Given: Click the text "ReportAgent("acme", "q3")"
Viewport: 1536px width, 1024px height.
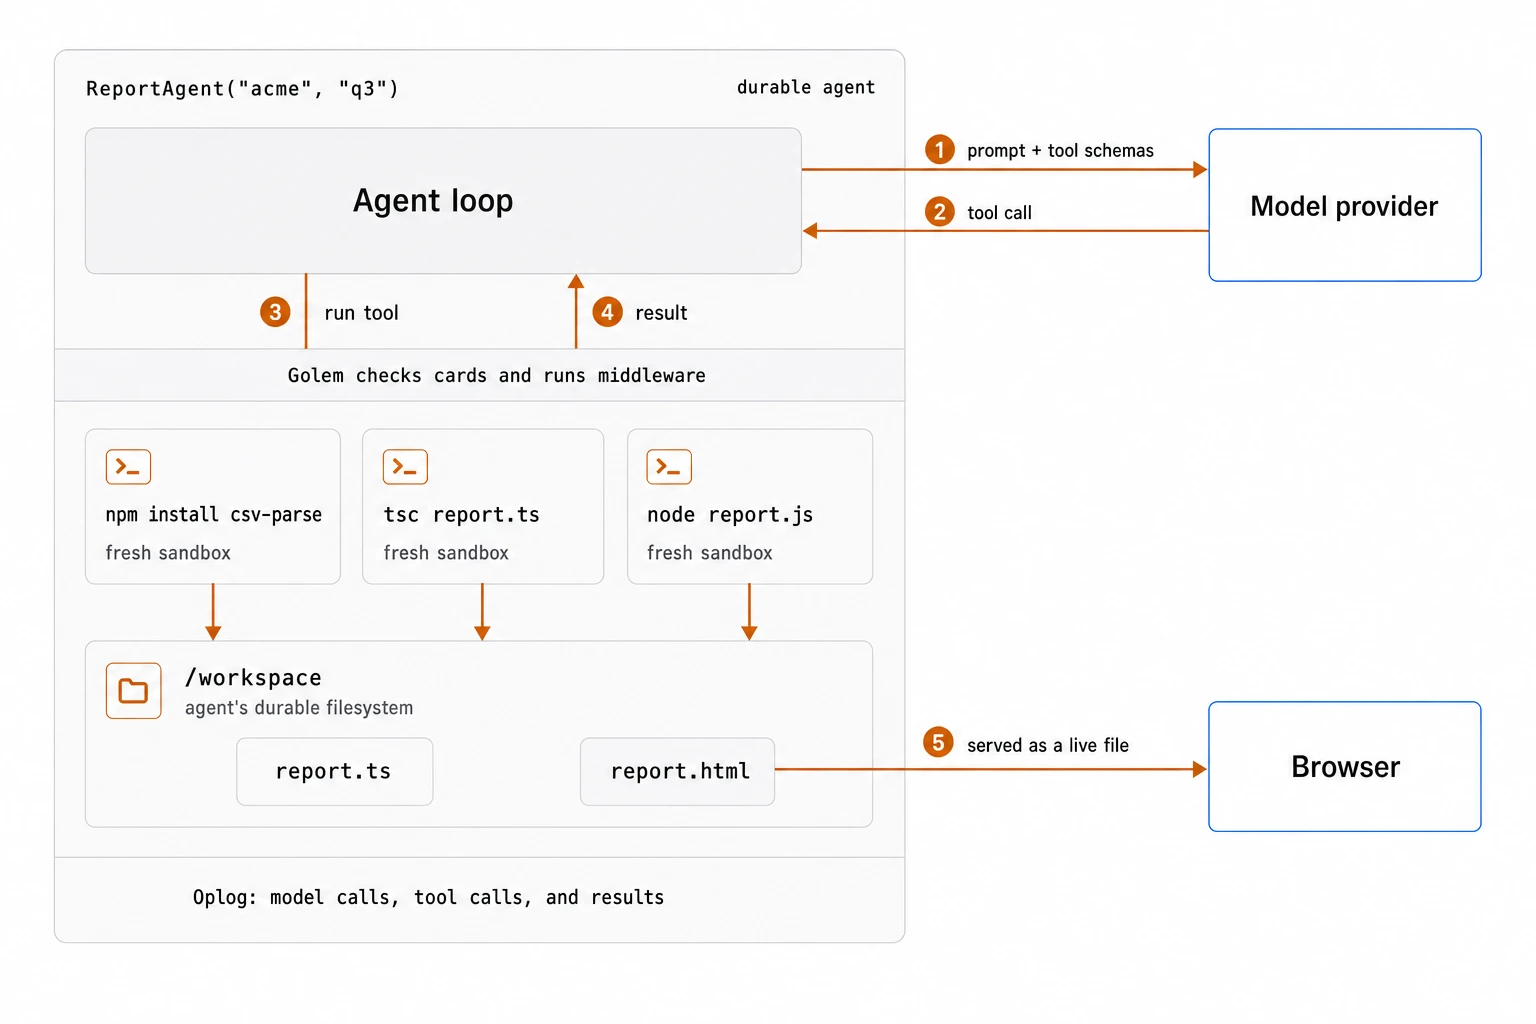Looking at the screenshot, I should tap(242, 89).
